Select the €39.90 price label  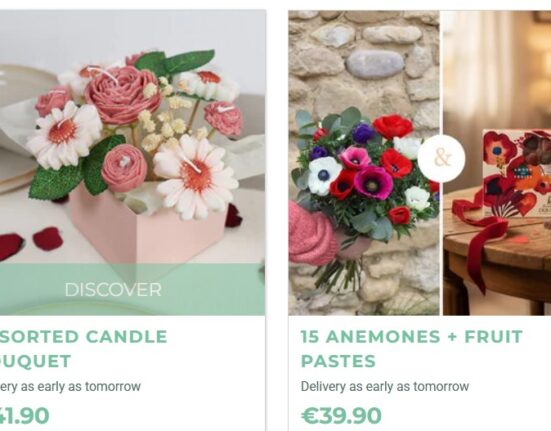(341, 416)
